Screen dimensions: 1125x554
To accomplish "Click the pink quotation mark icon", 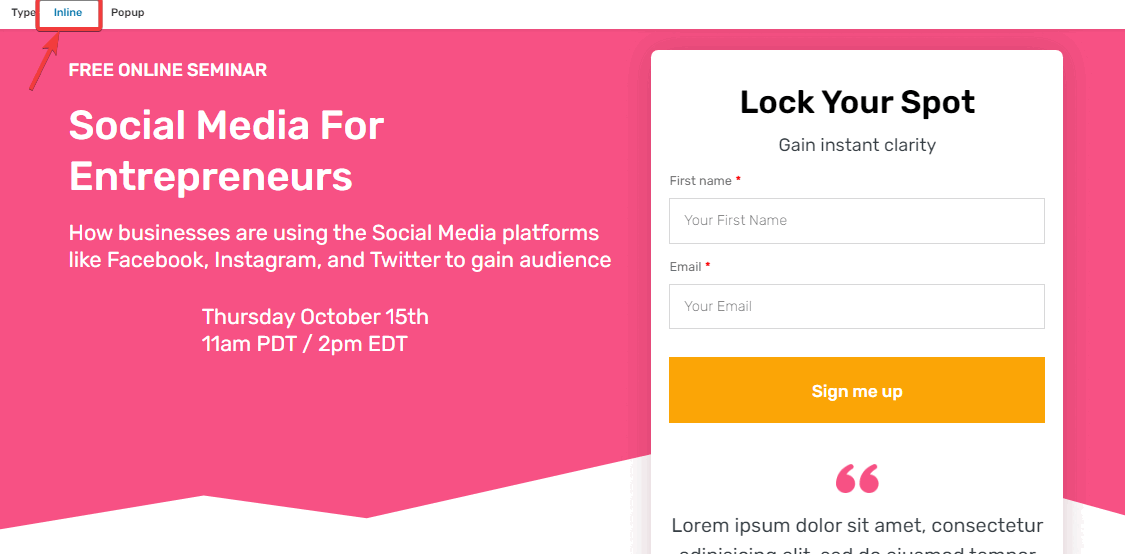I will click(x=857, y=479).
